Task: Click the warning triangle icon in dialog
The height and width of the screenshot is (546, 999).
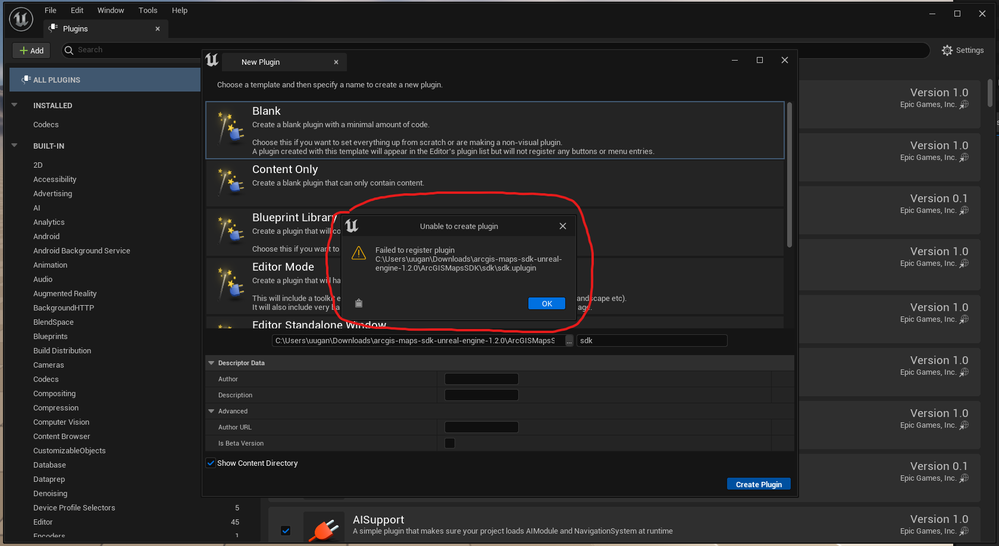Action: click(359, 253)
